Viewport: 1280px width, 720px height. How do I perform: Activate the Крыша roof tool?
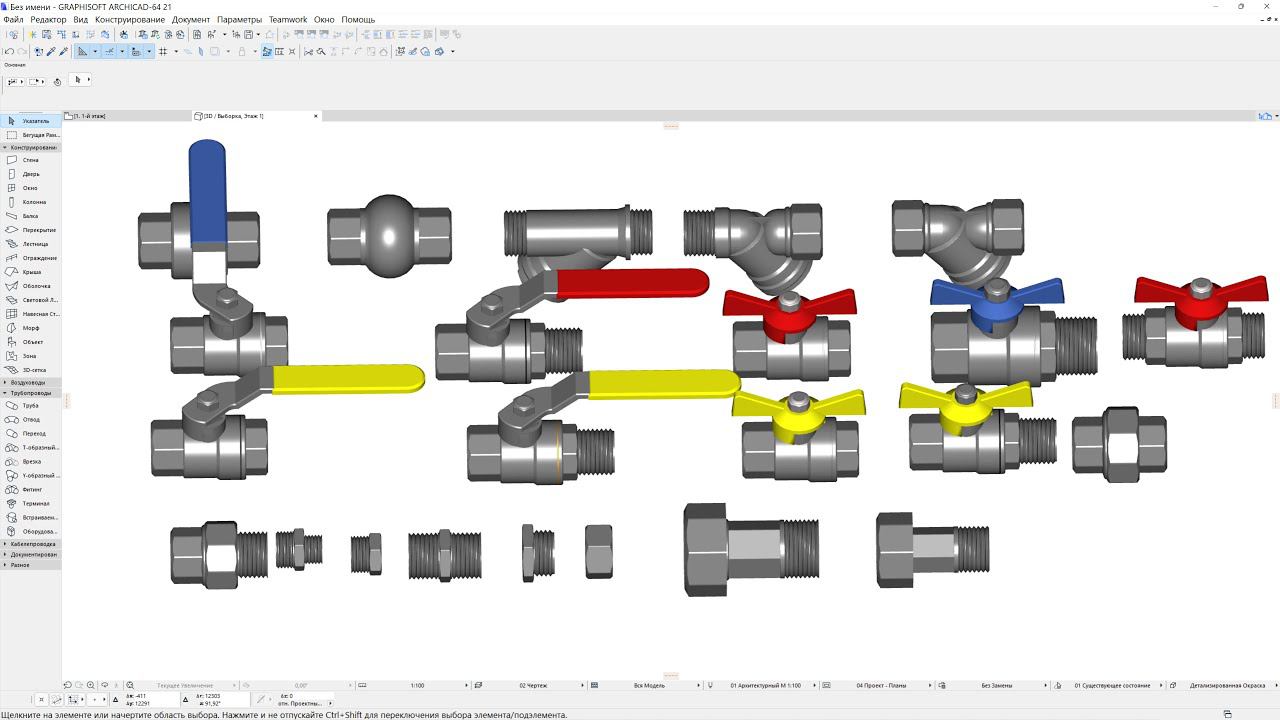pyautogui.click(x=30, y=272)
